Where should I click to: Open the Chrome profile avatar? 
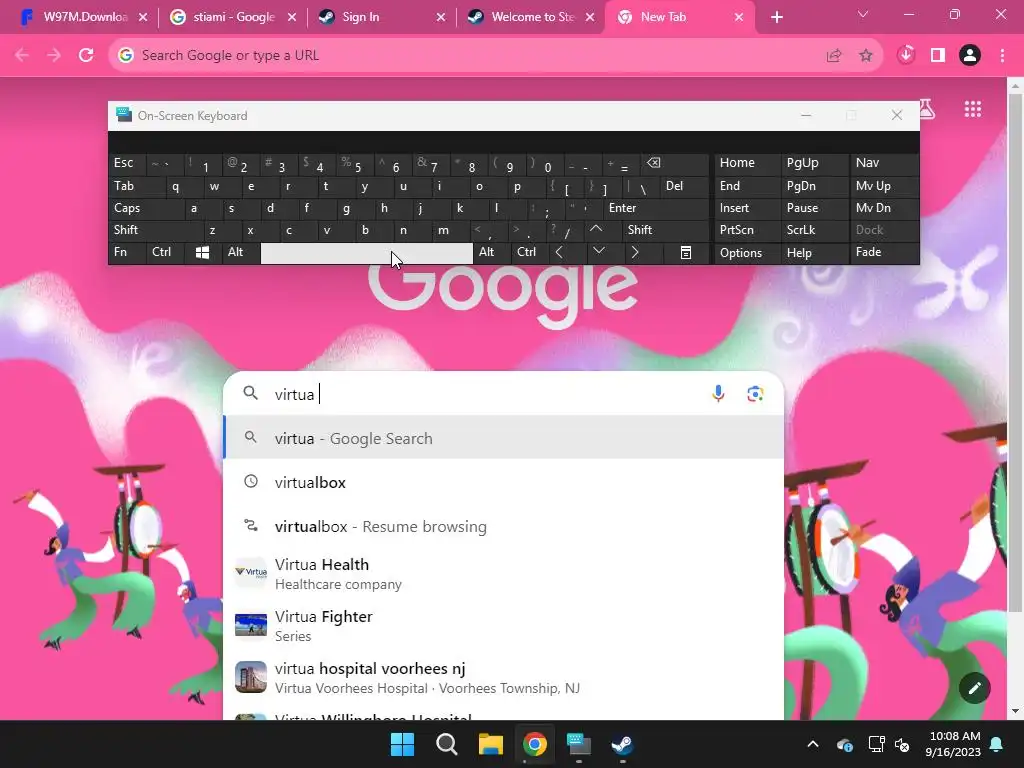pos(970,56)
